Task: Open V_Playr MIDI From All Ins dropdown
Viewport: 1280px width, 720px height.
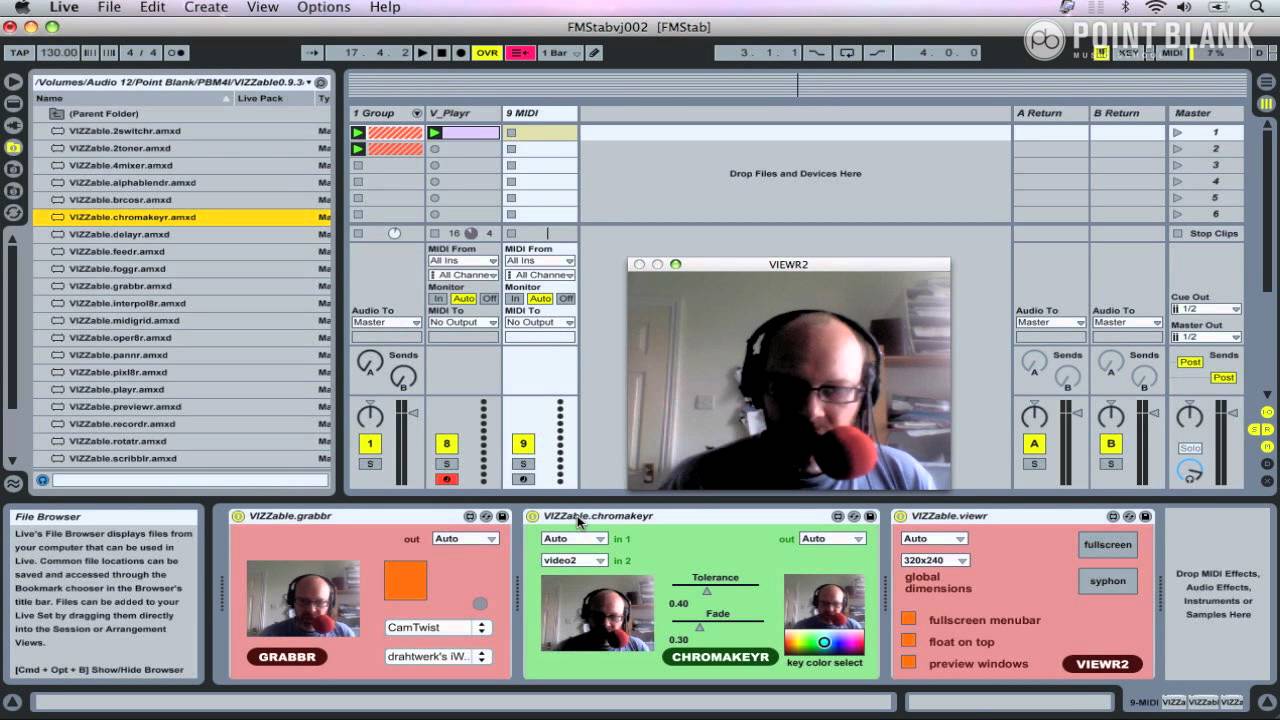Action: click(x=463, y=261)
